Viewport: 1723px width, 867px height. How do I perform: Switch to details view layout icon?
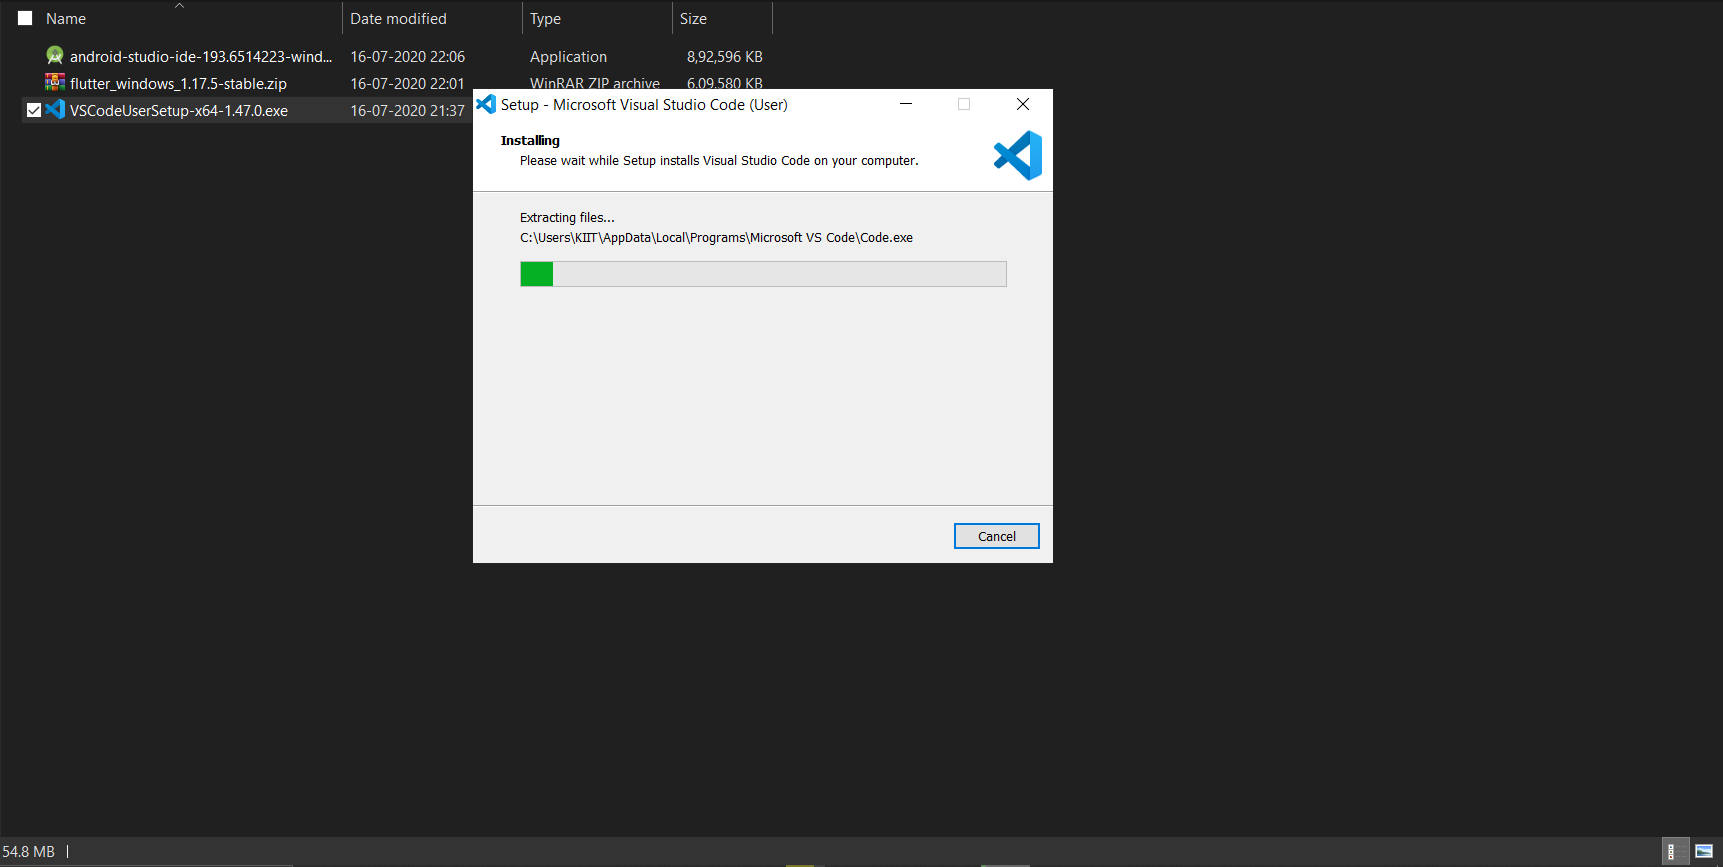click(x=1676, y=851)
